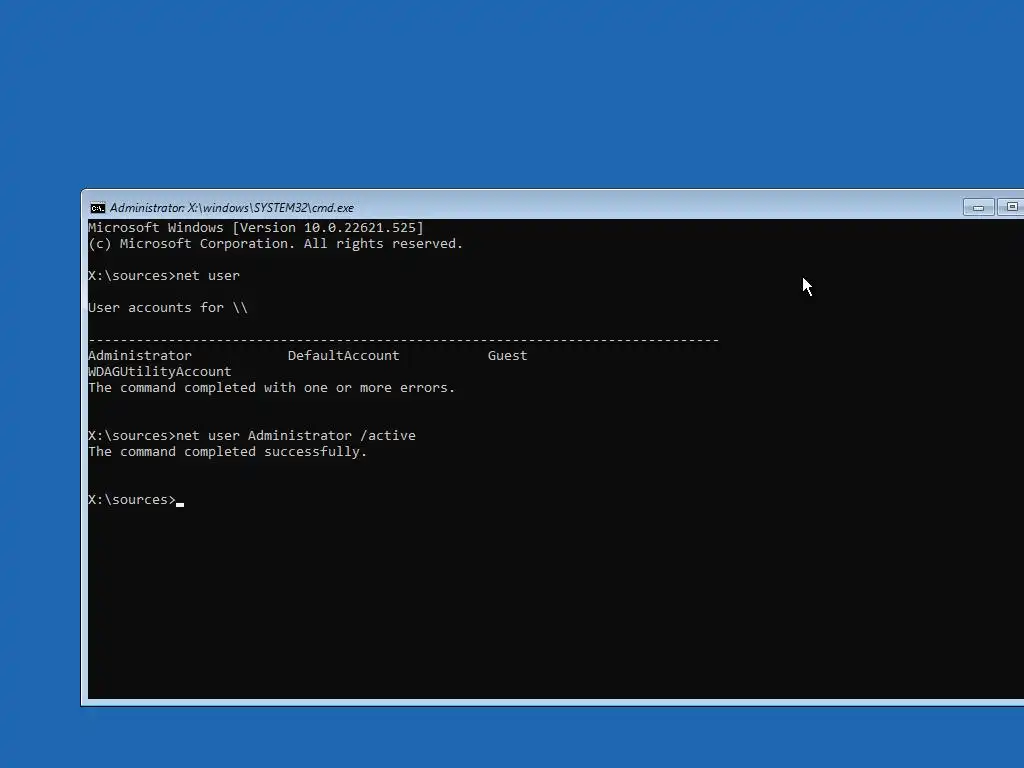Screen dimensions: 1024x768
Task: Click the cmd.exe window title text
Action: [x=232, y=208]
